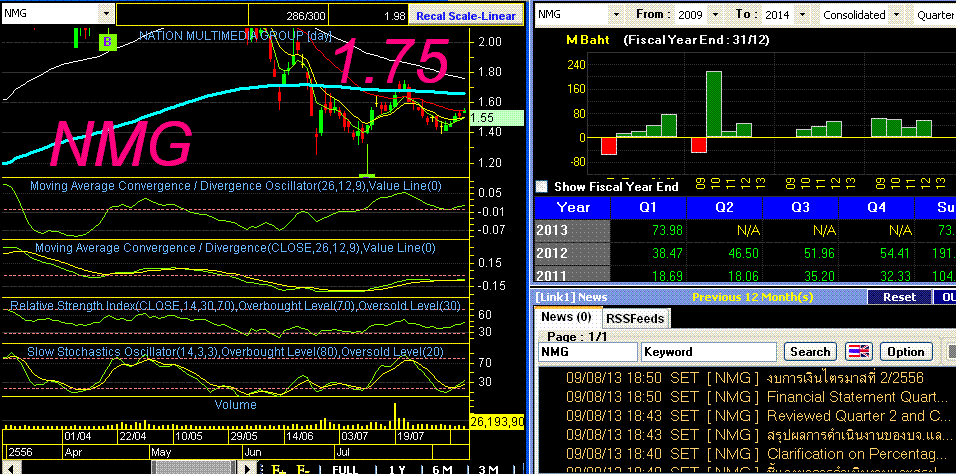Click the Q3 column header
The height and width of the screenshot is (474, 956).
pos(801,207)
